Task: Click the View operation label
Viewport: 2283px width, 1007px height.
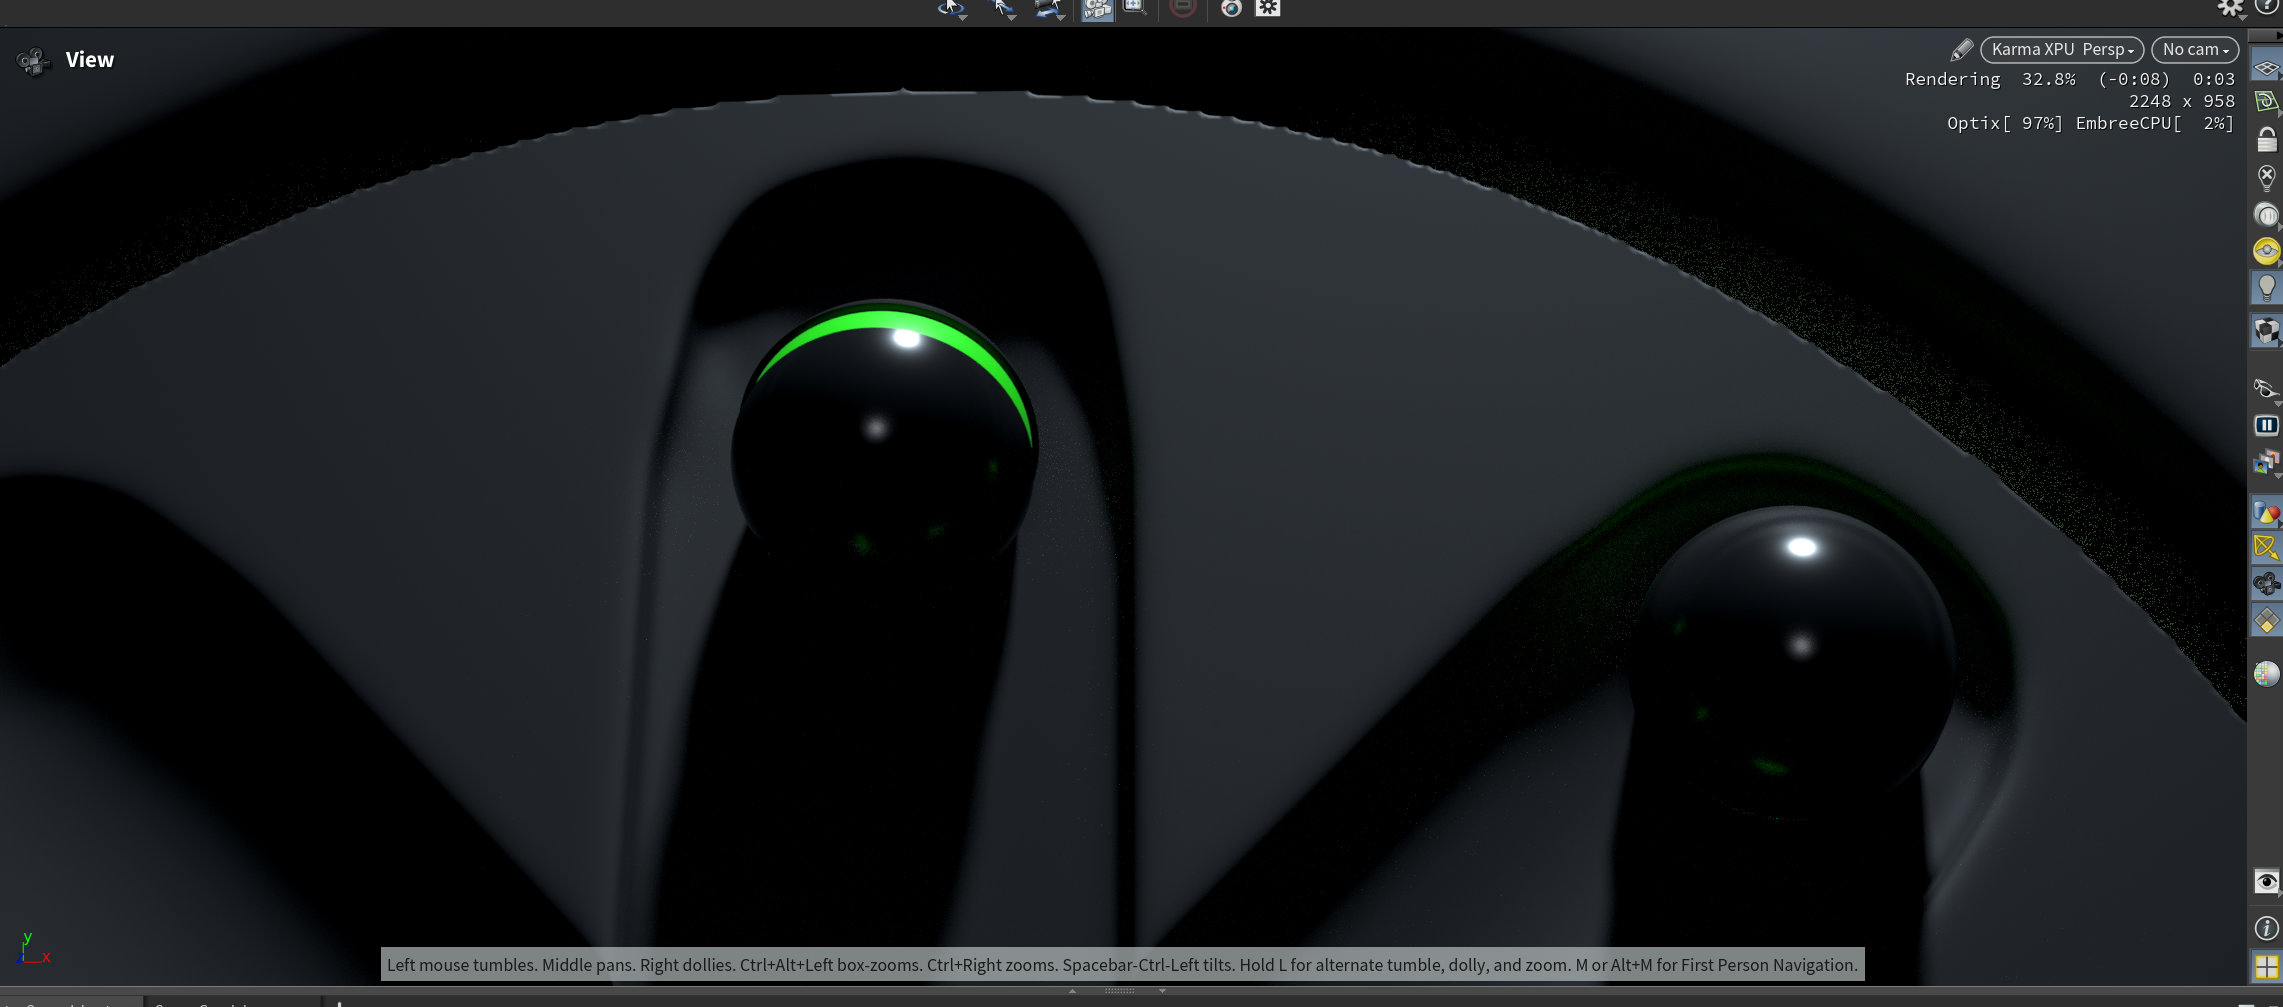Action: [x=90, y=60]
